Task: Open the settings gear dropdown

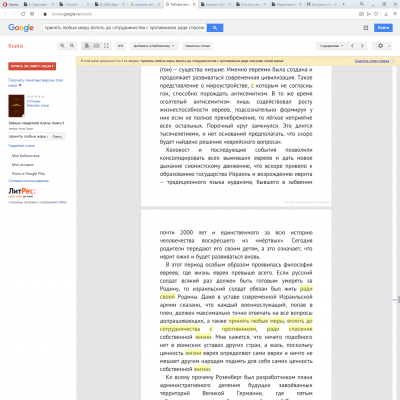Action: (x=382, y=46)
